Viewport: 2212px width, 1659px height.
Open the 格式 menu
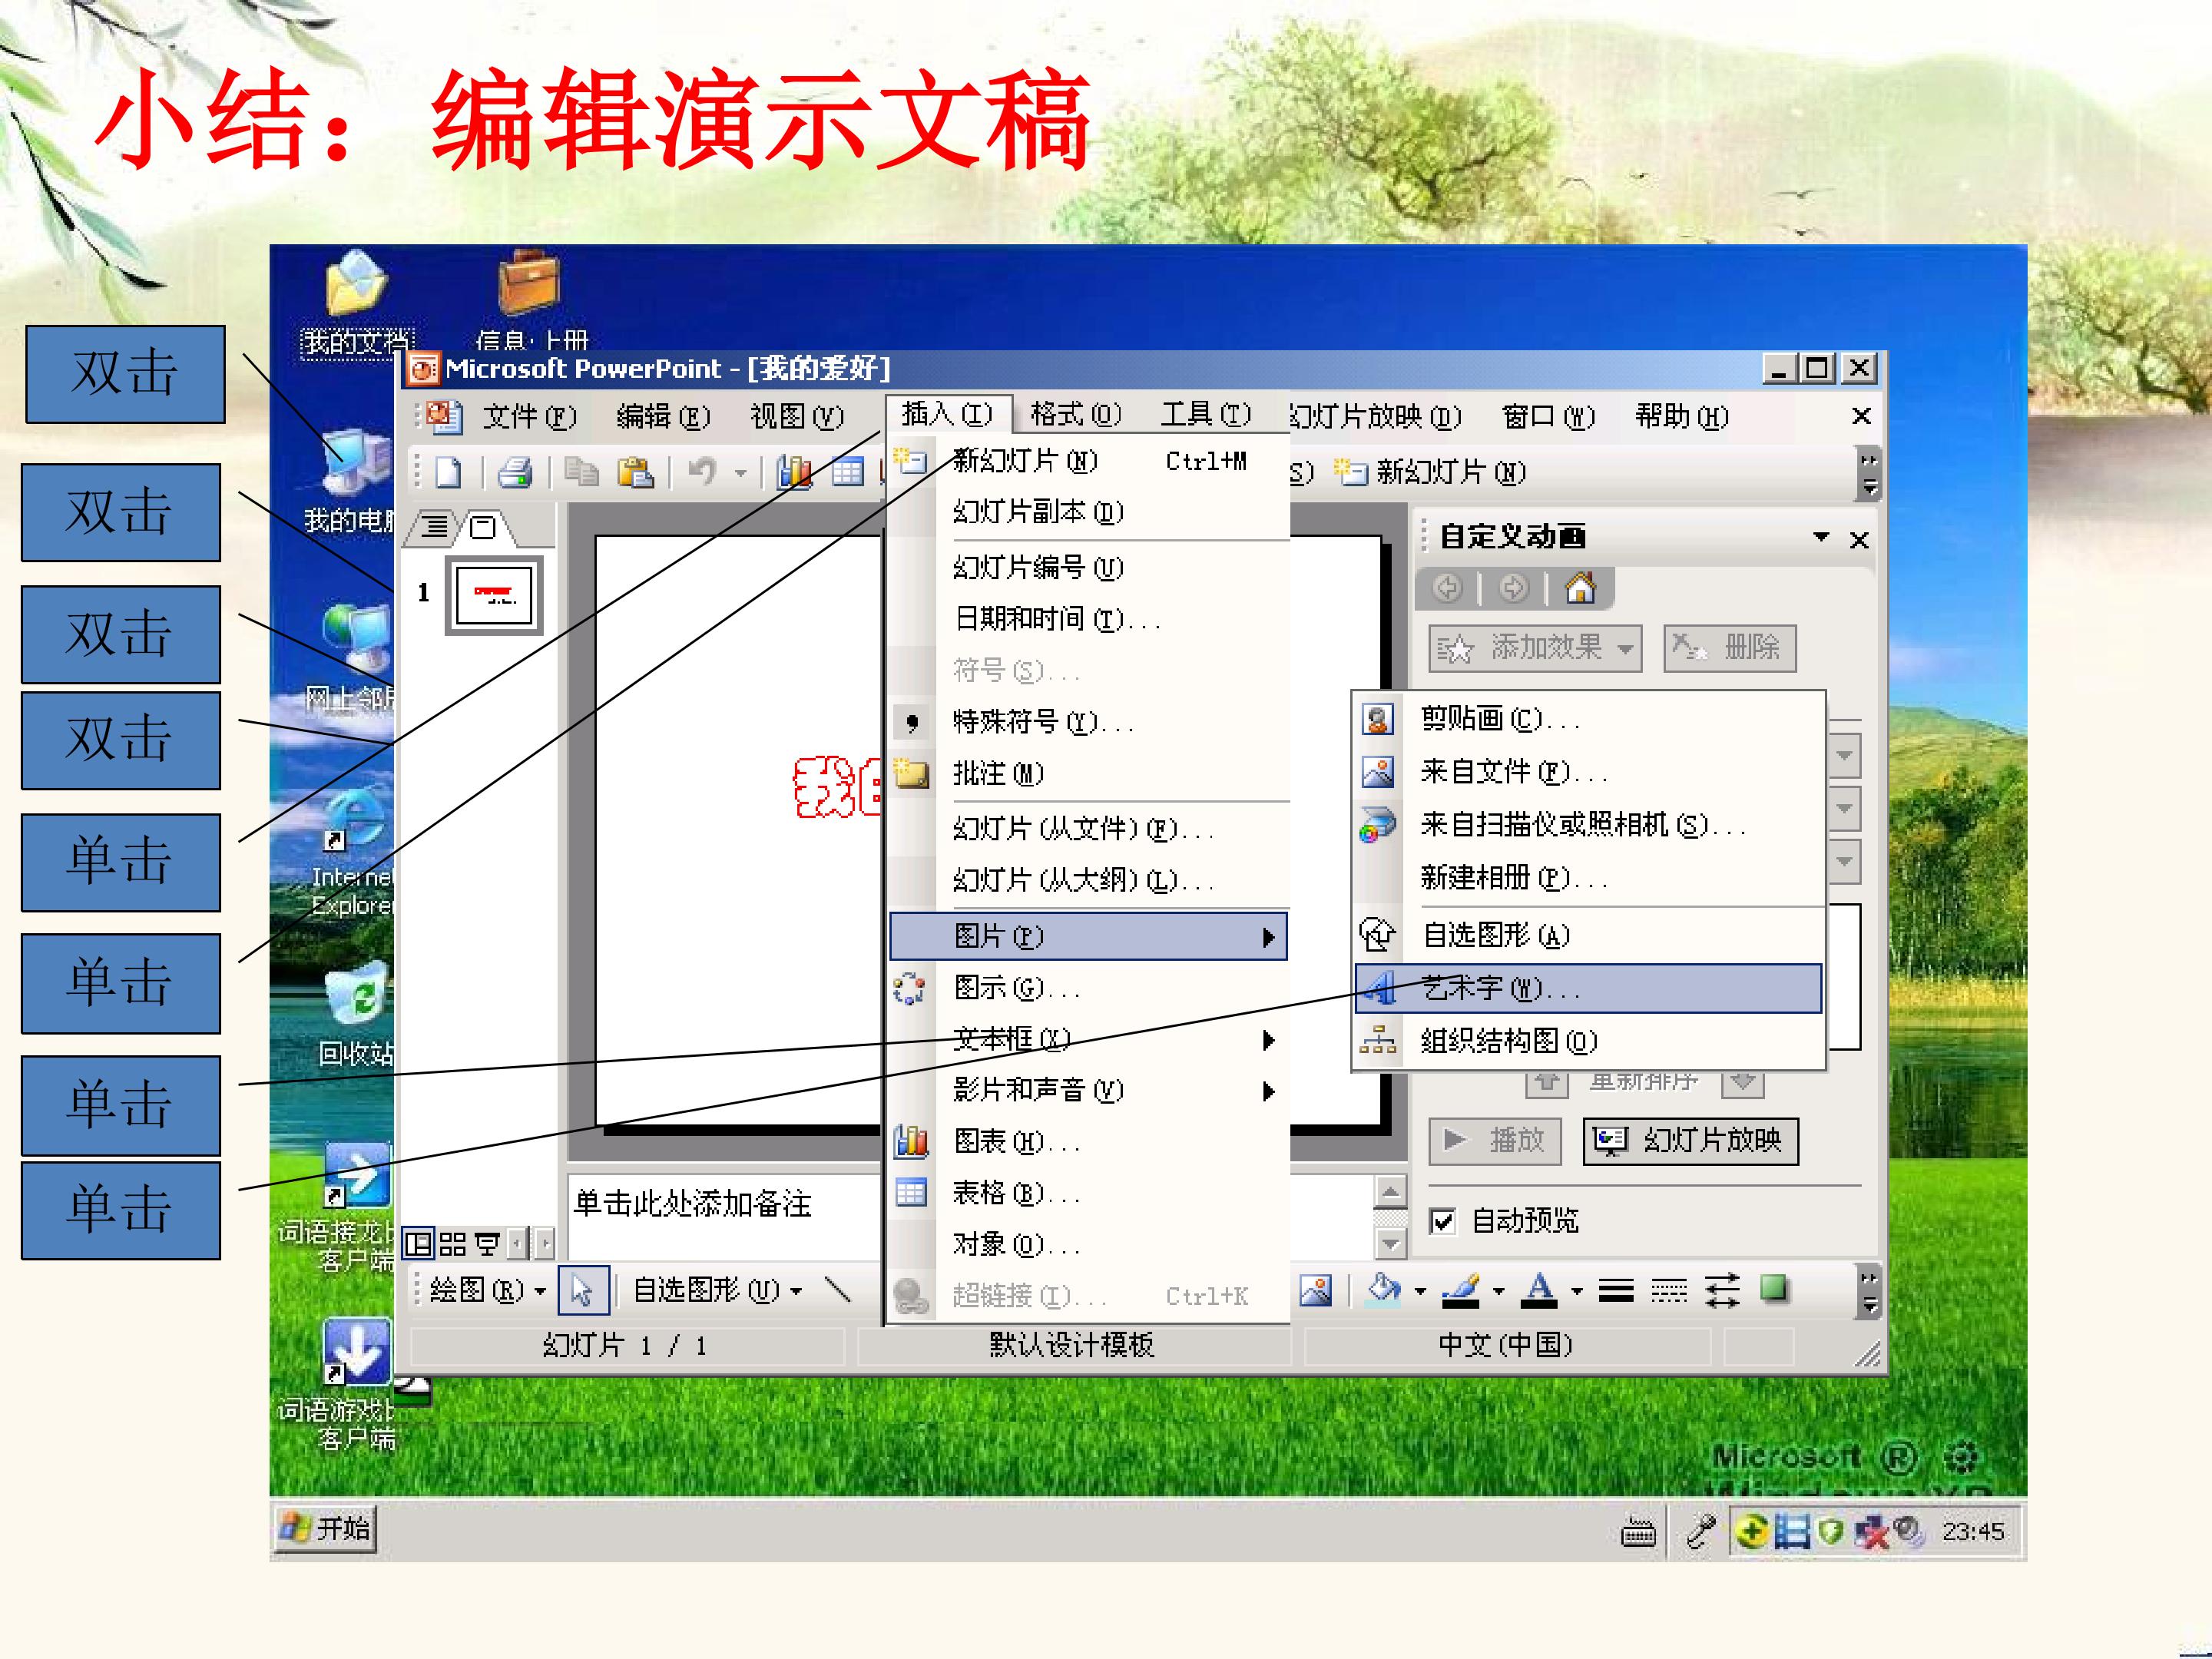coord(1075,413)
